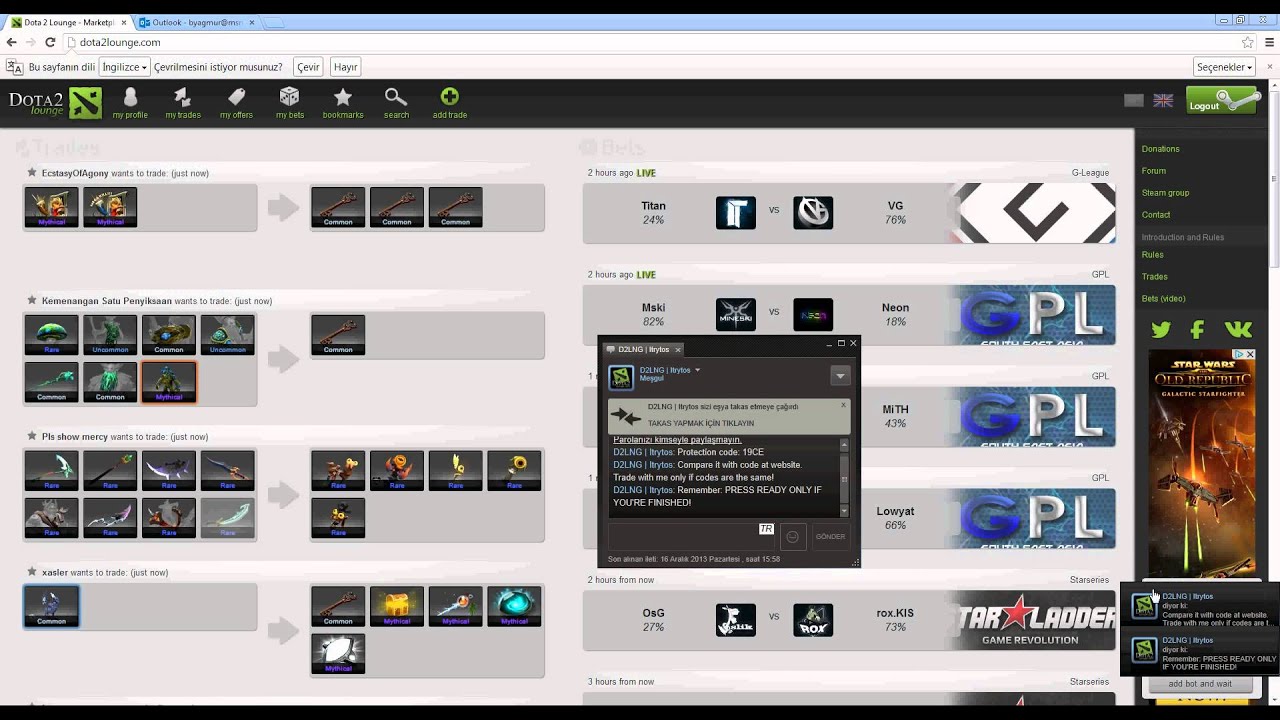Click the Hayır button

[x=346, y=67]
